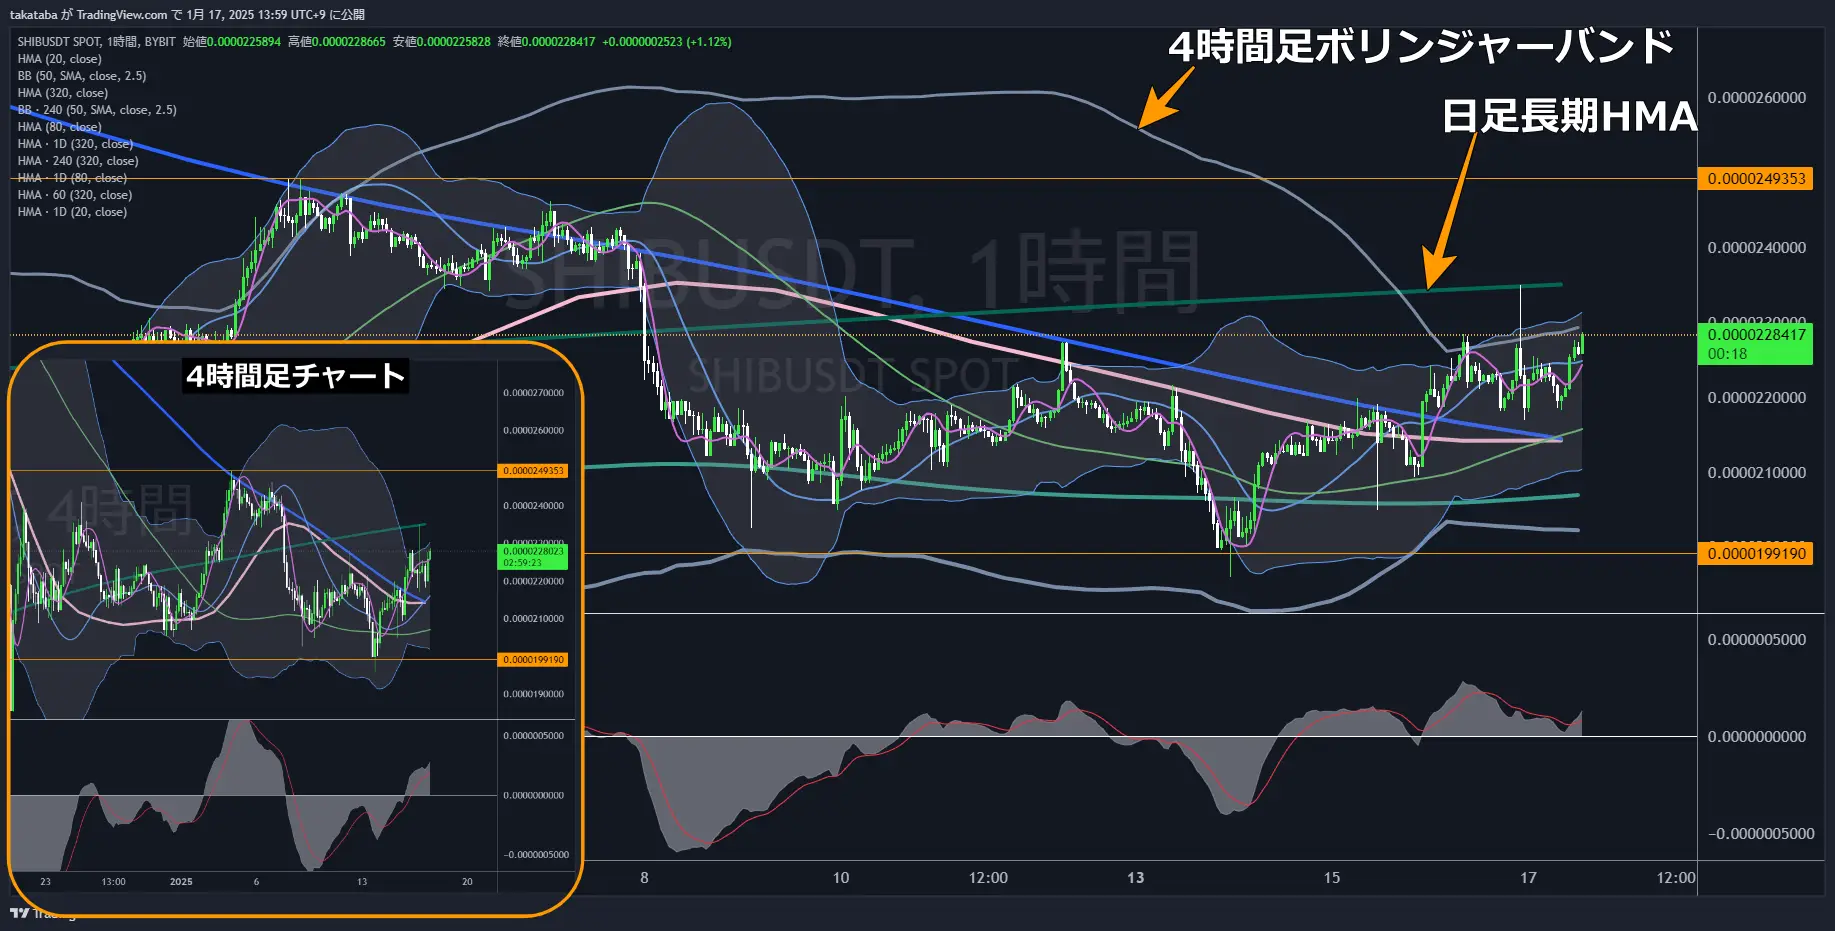Select the HMA (80, close) indicator row
1835x931 pixels.
(60, 127)
